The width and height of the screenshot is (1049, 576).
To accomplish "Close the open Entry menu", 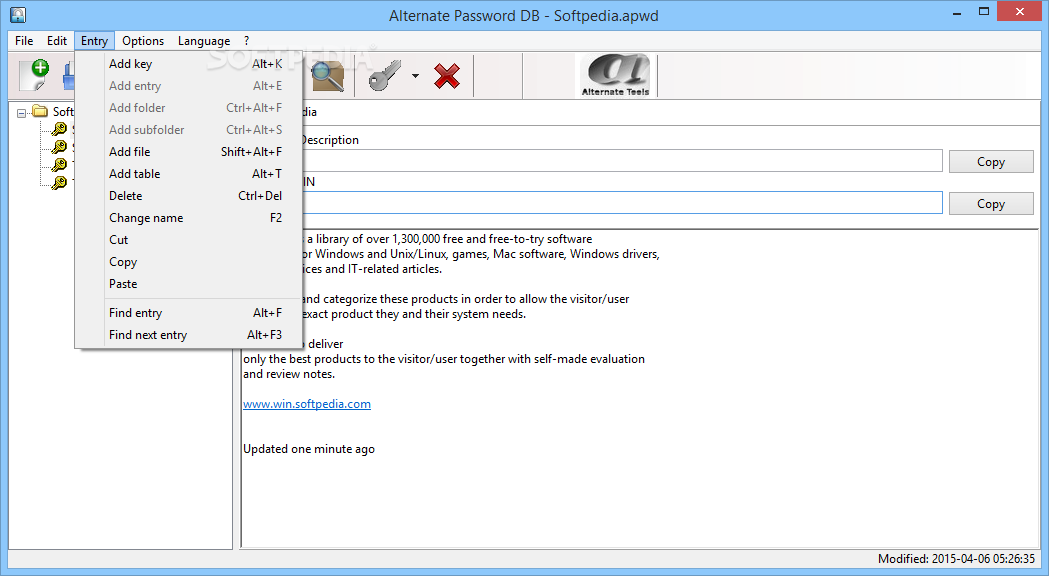I will tap(94, 41).
